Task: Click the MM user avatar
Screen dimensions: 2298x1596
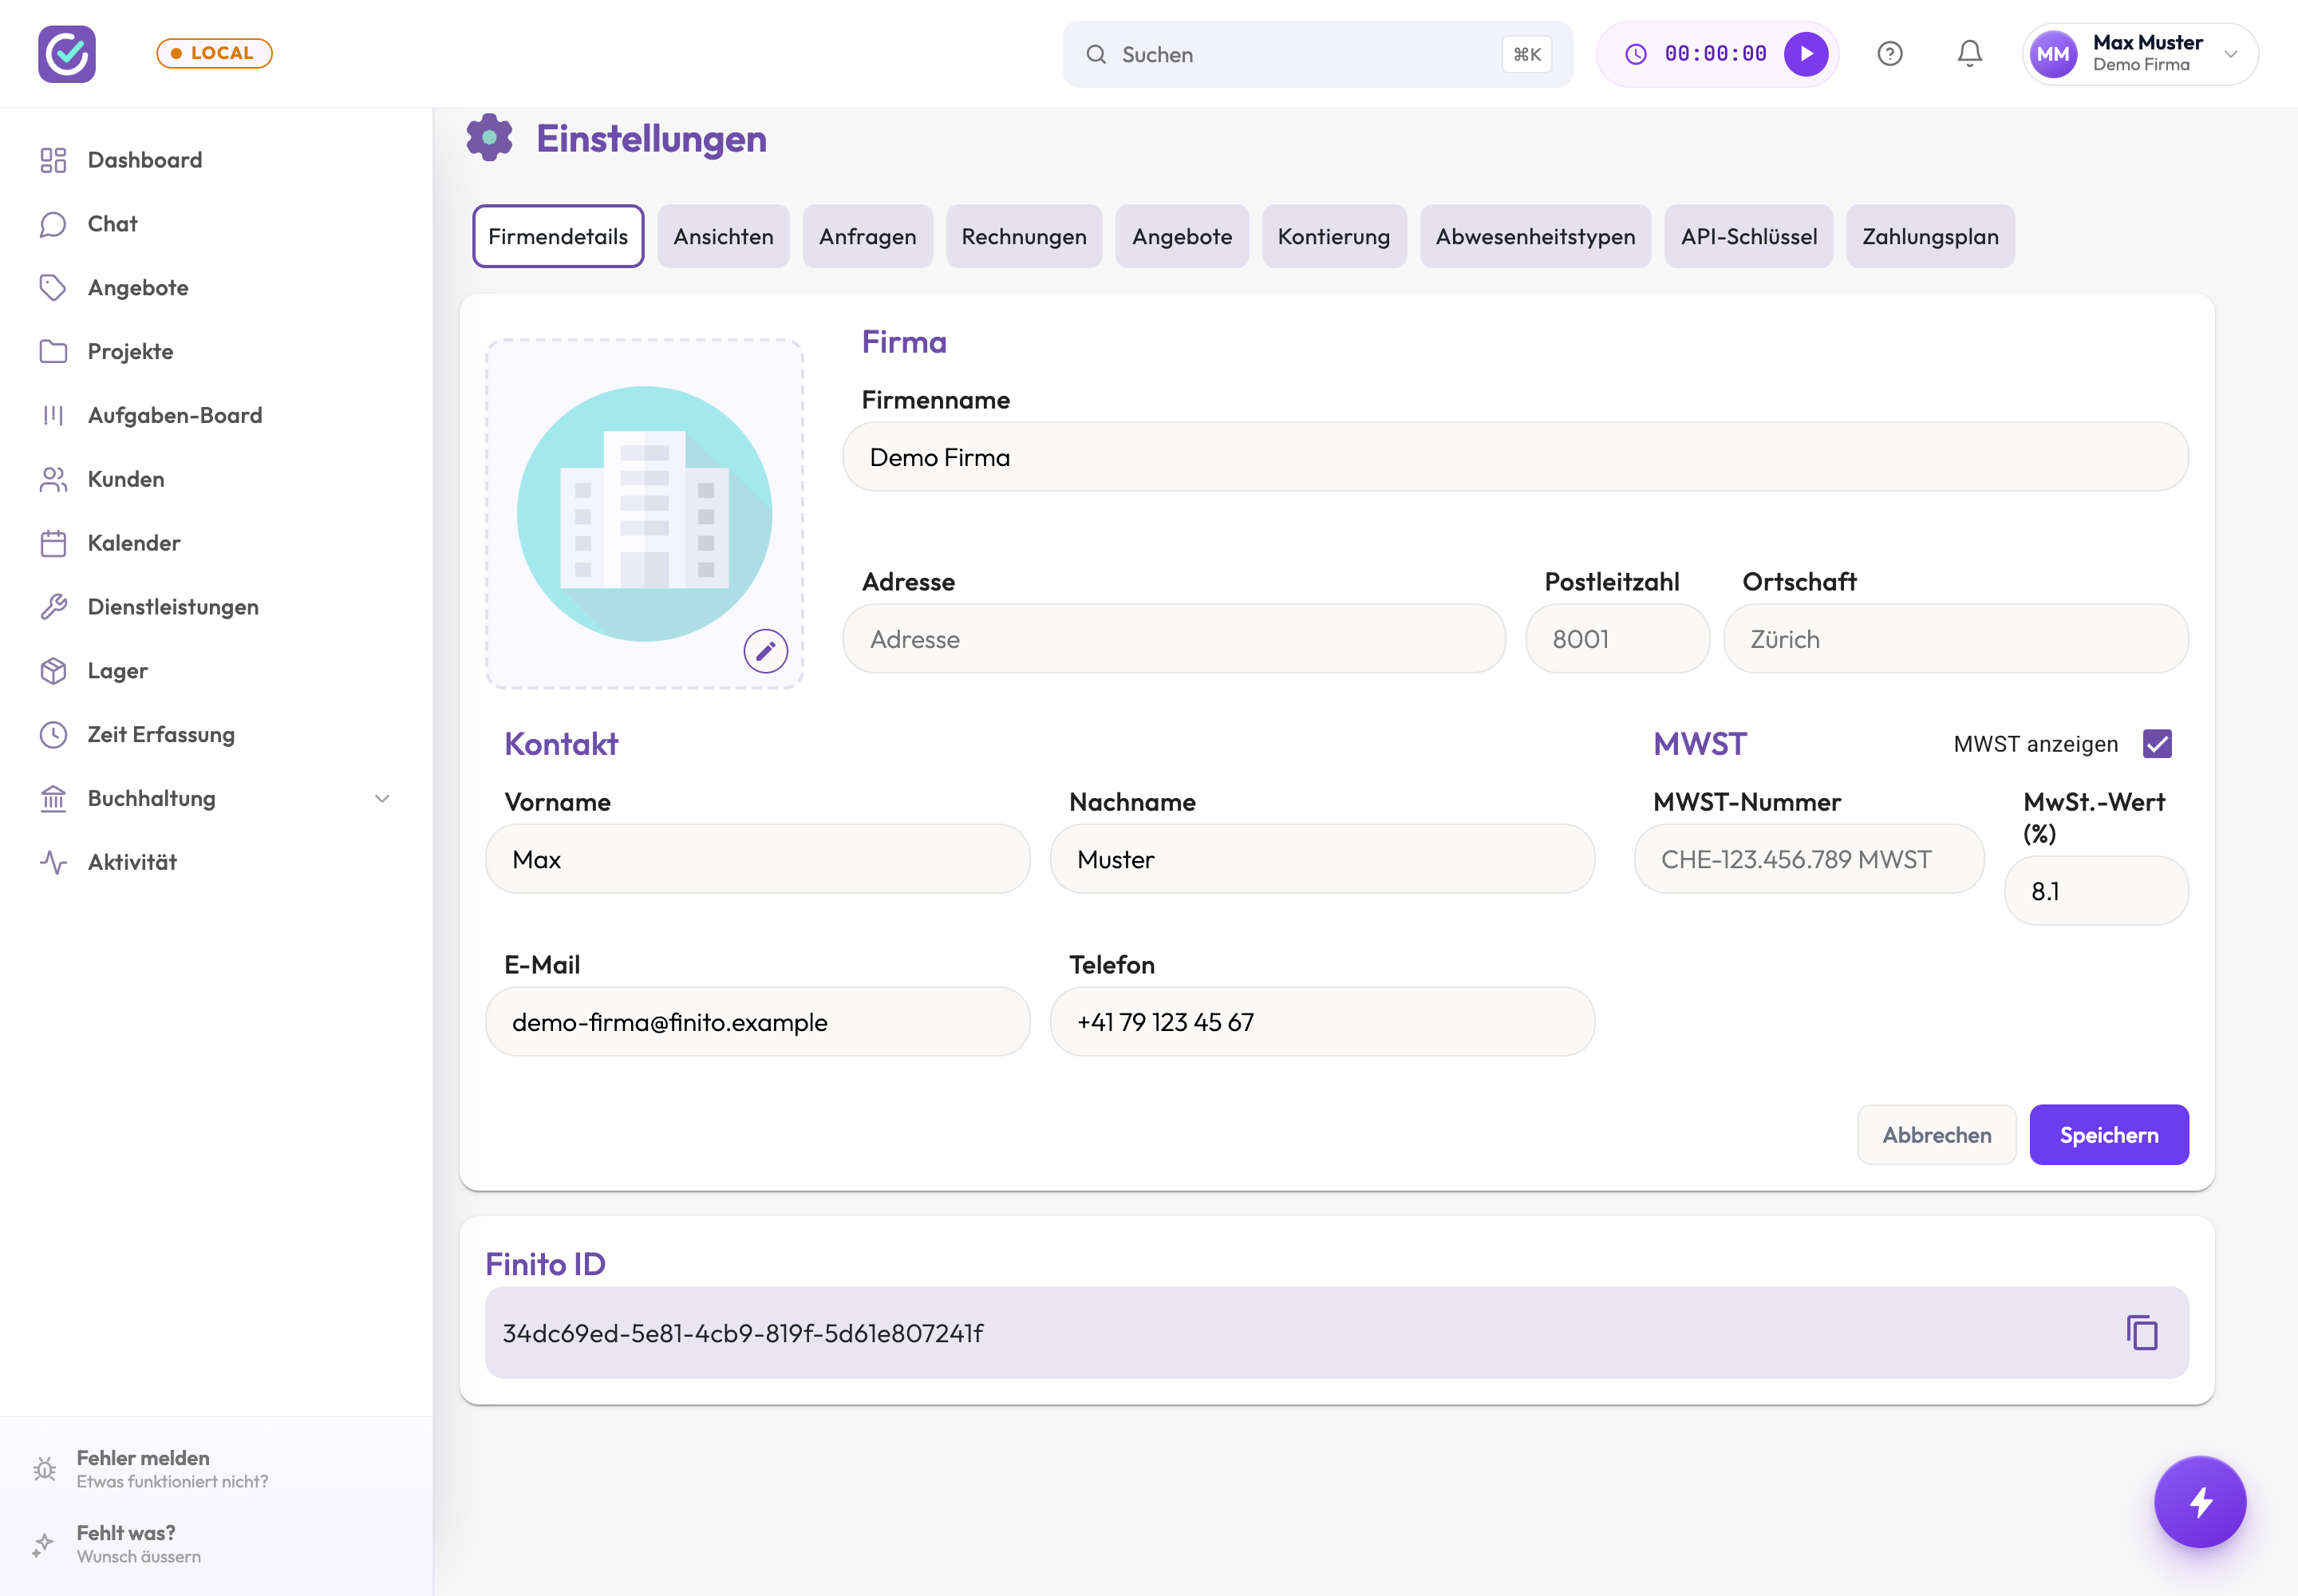Action: (x=2053, y=54)
